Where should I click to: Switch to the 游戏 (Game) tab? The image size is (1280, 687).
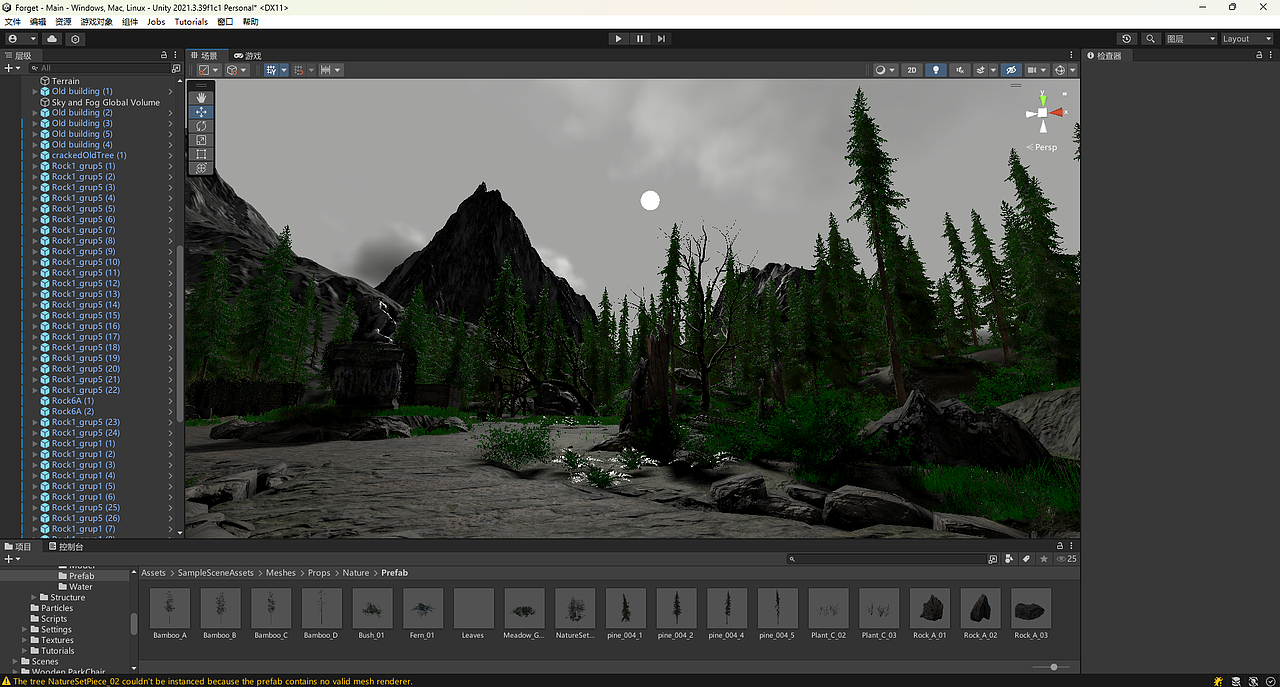247,55
